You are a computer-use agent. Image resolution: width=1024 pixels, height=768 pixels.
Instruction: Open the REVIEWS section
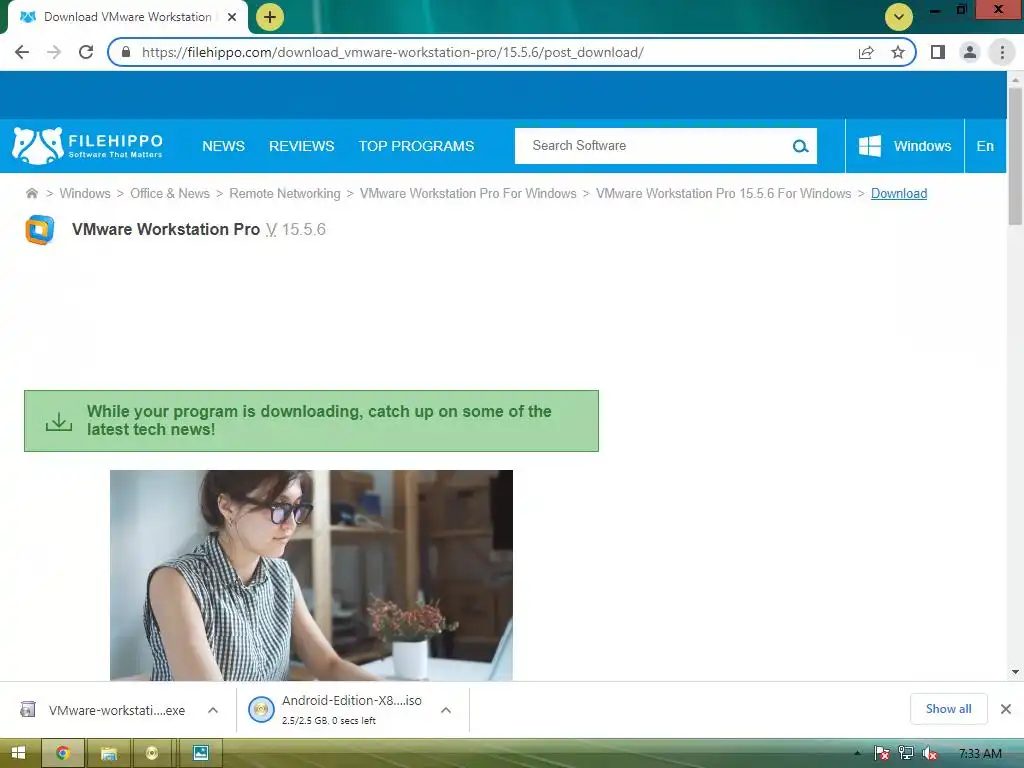(x=302, y=146)
